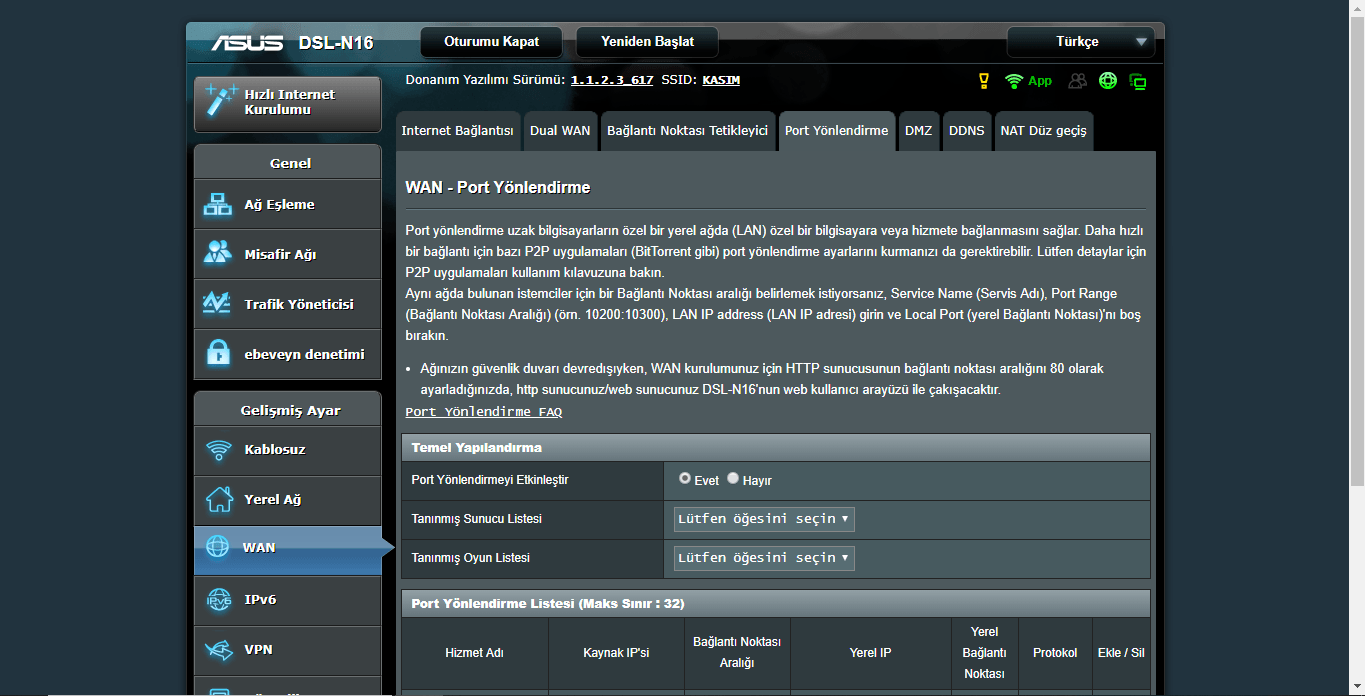Switch to DDNS tab
The image size is (1365, 696).
point(967,131)
